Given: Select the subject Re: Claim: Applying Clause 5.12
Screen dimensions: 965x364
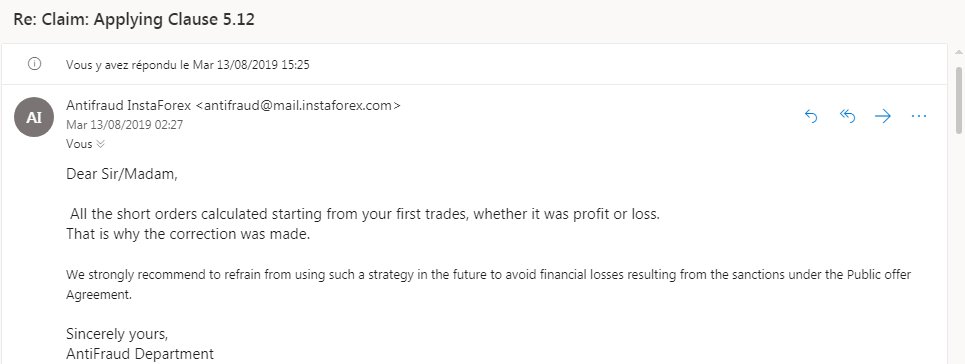Looking at the screenshot, I should point(134,20).
